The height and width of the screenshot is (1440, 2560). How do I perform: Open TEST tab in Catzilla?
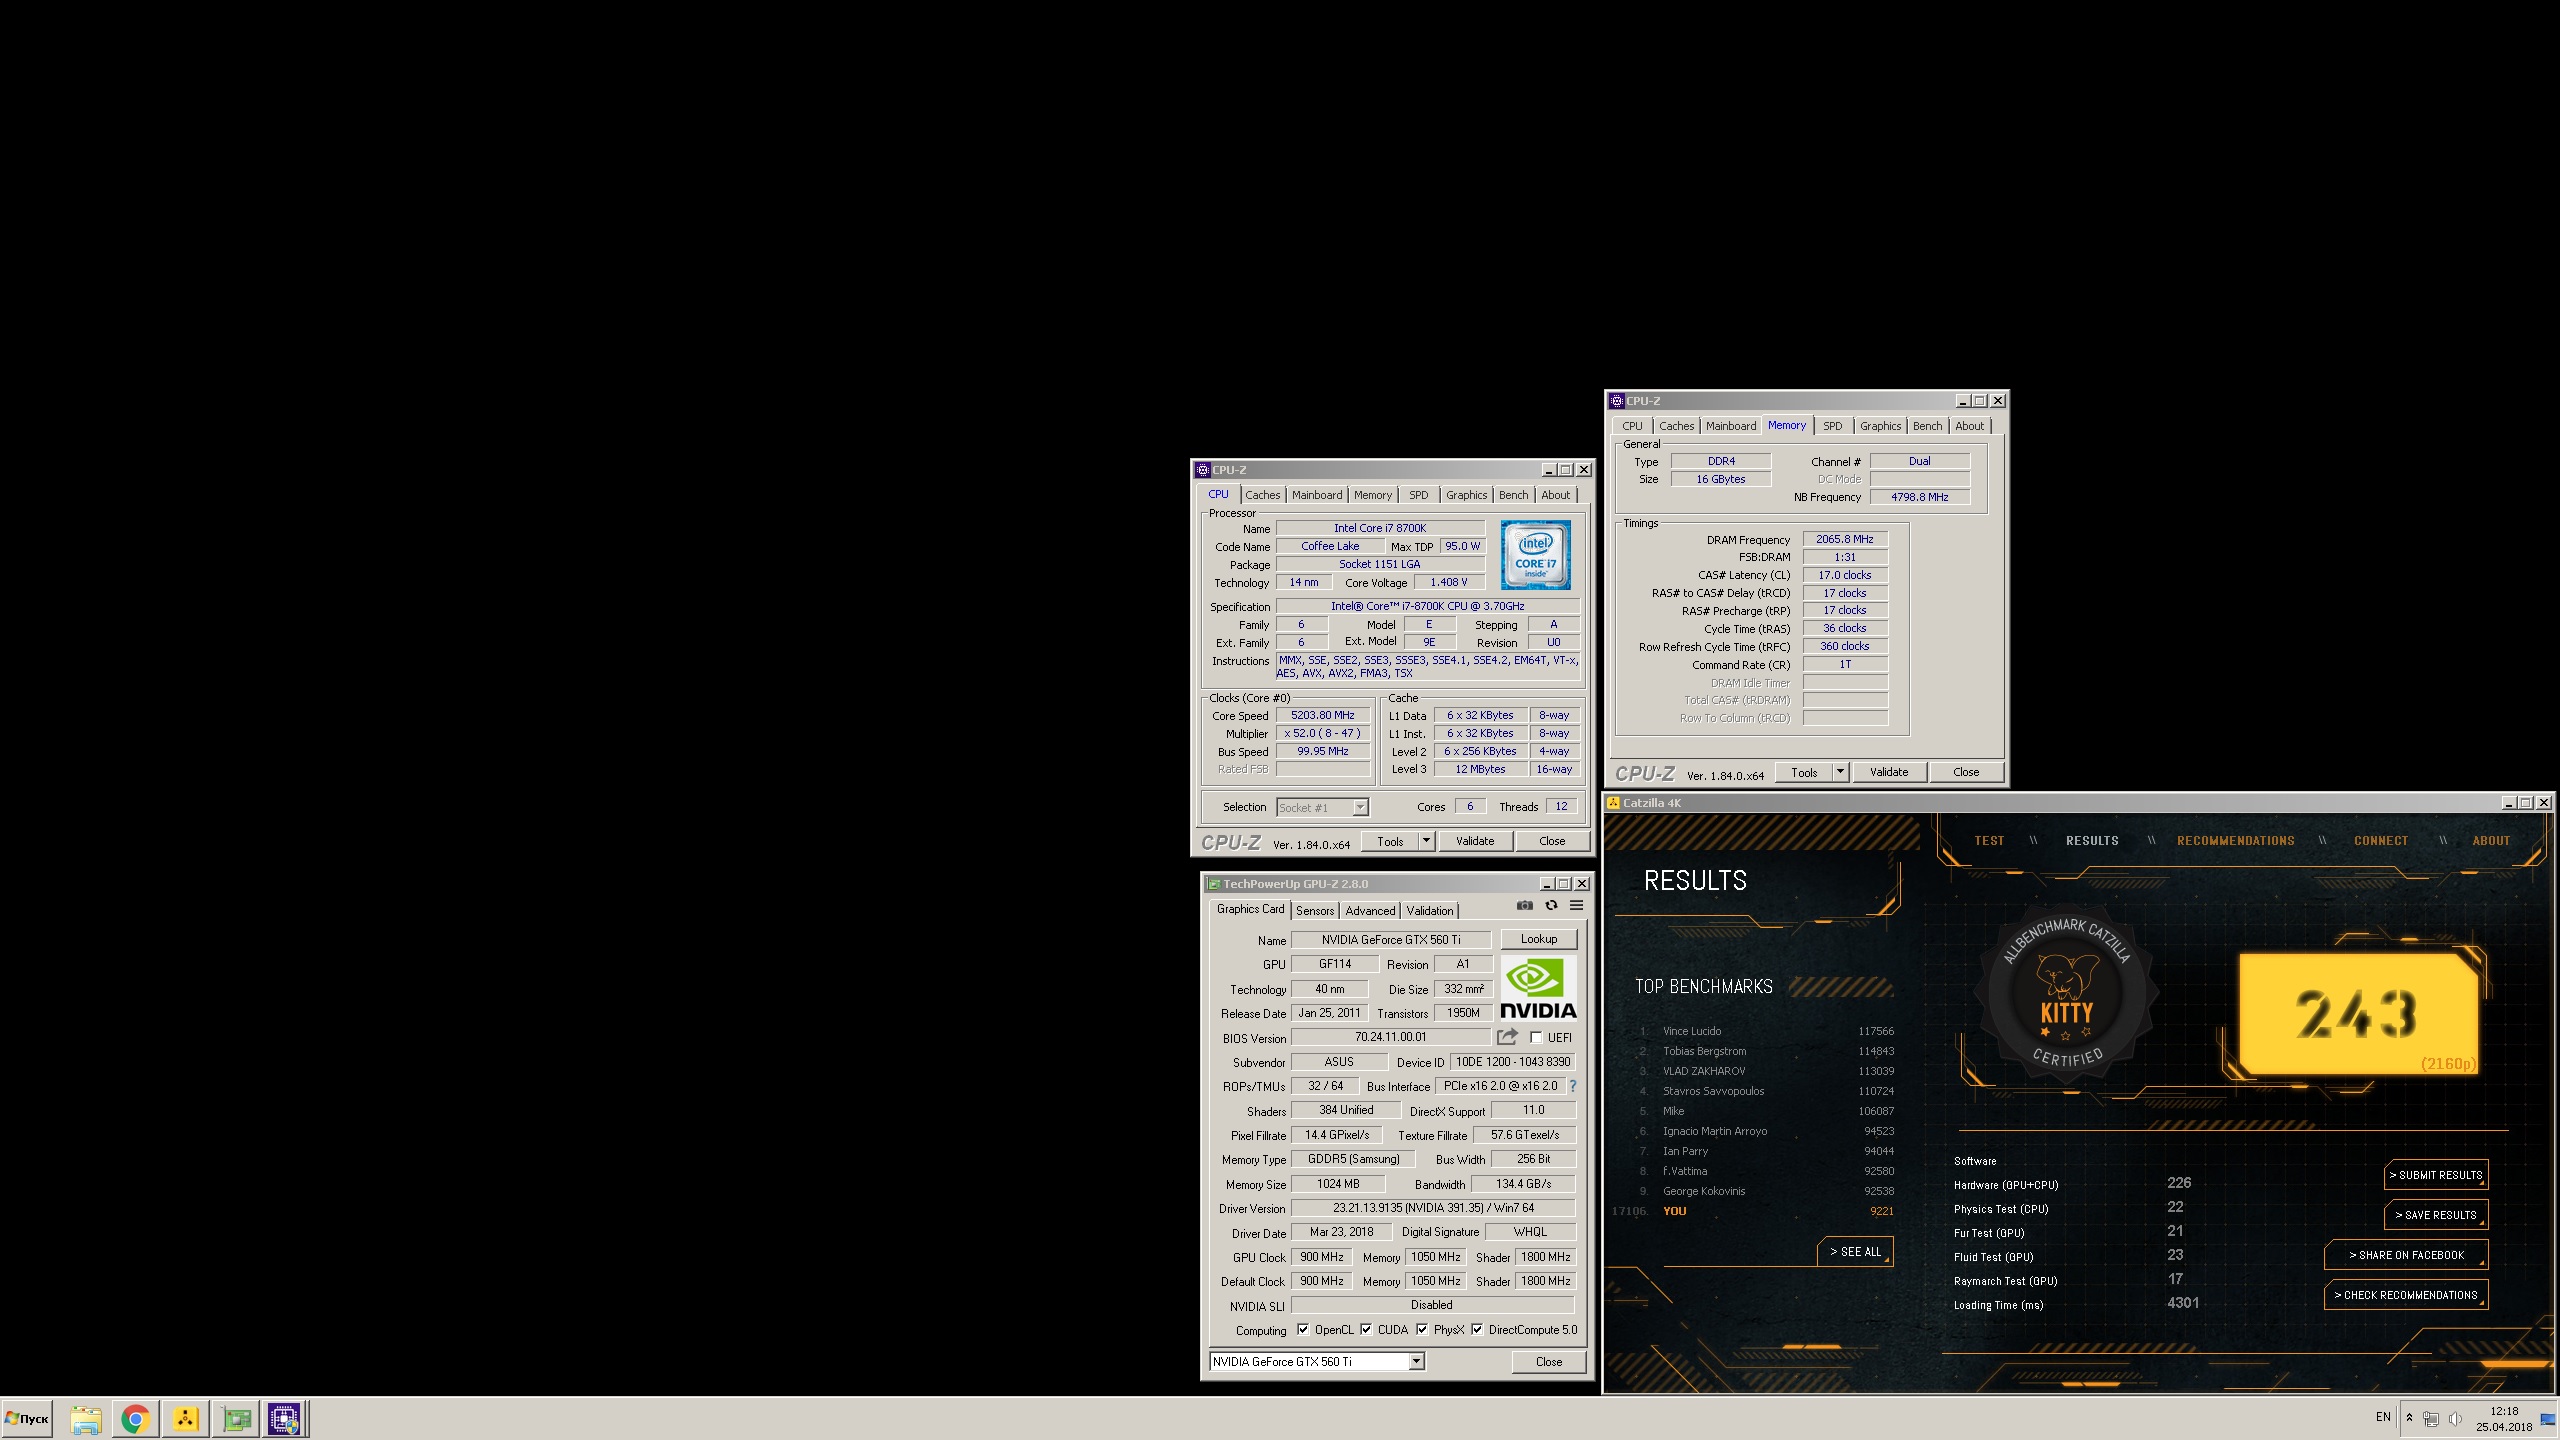coord(1989,841)
